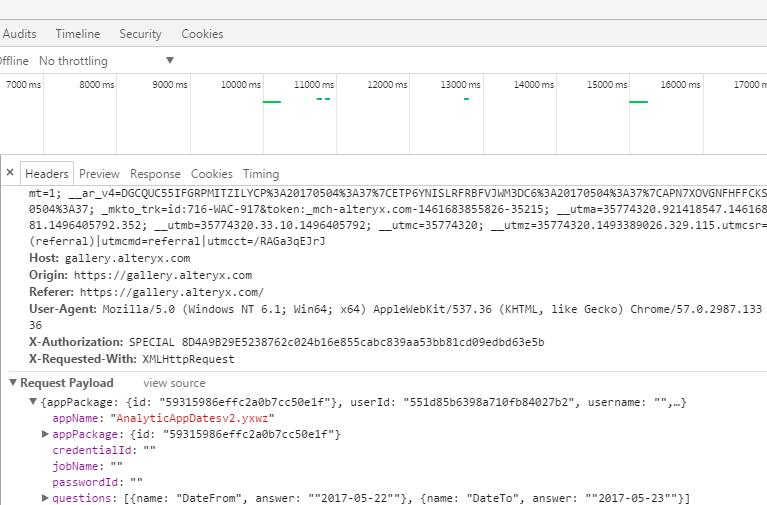Click the green request bar after 10000 ms
Image resolution: width=767 pixels, height=505 pixels.
coord(272,102)
